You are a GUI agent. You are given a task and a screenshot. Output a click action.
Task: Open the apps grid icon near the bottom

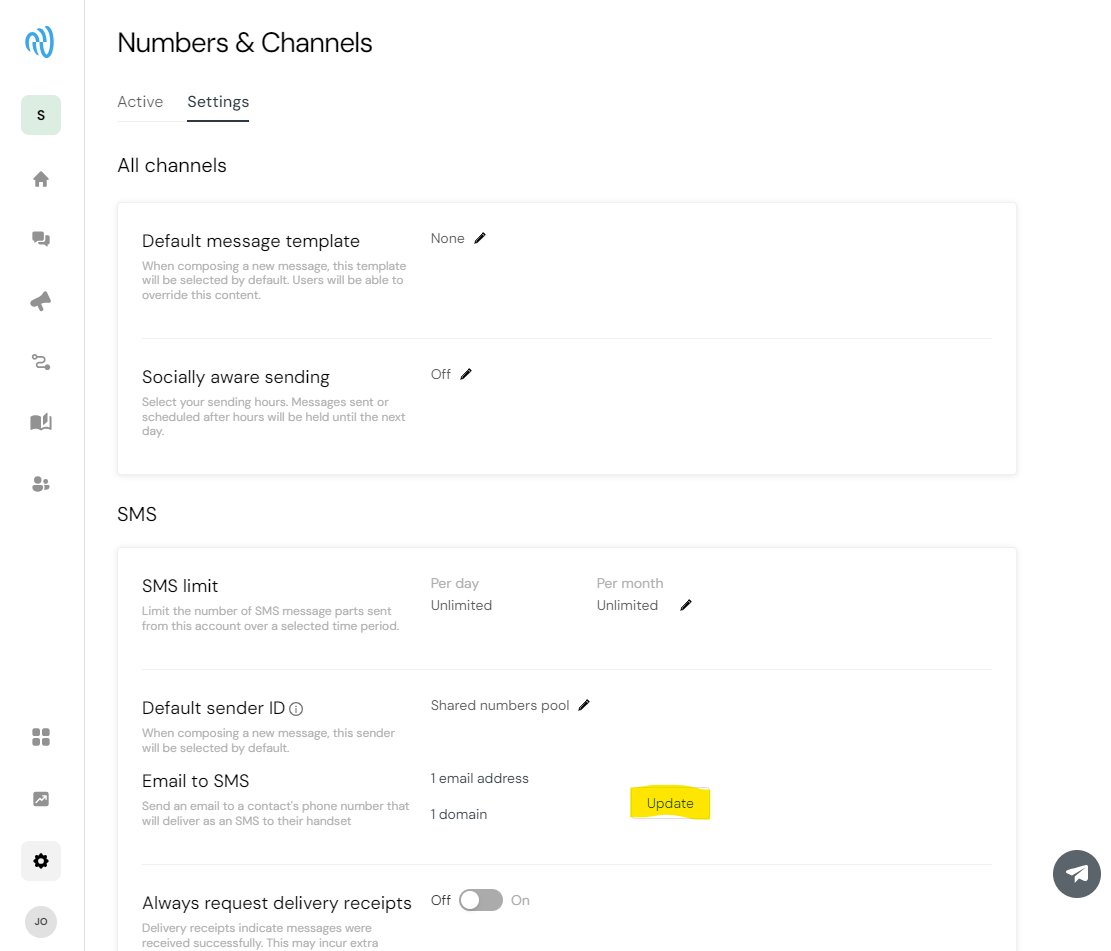tap(40, 737)
